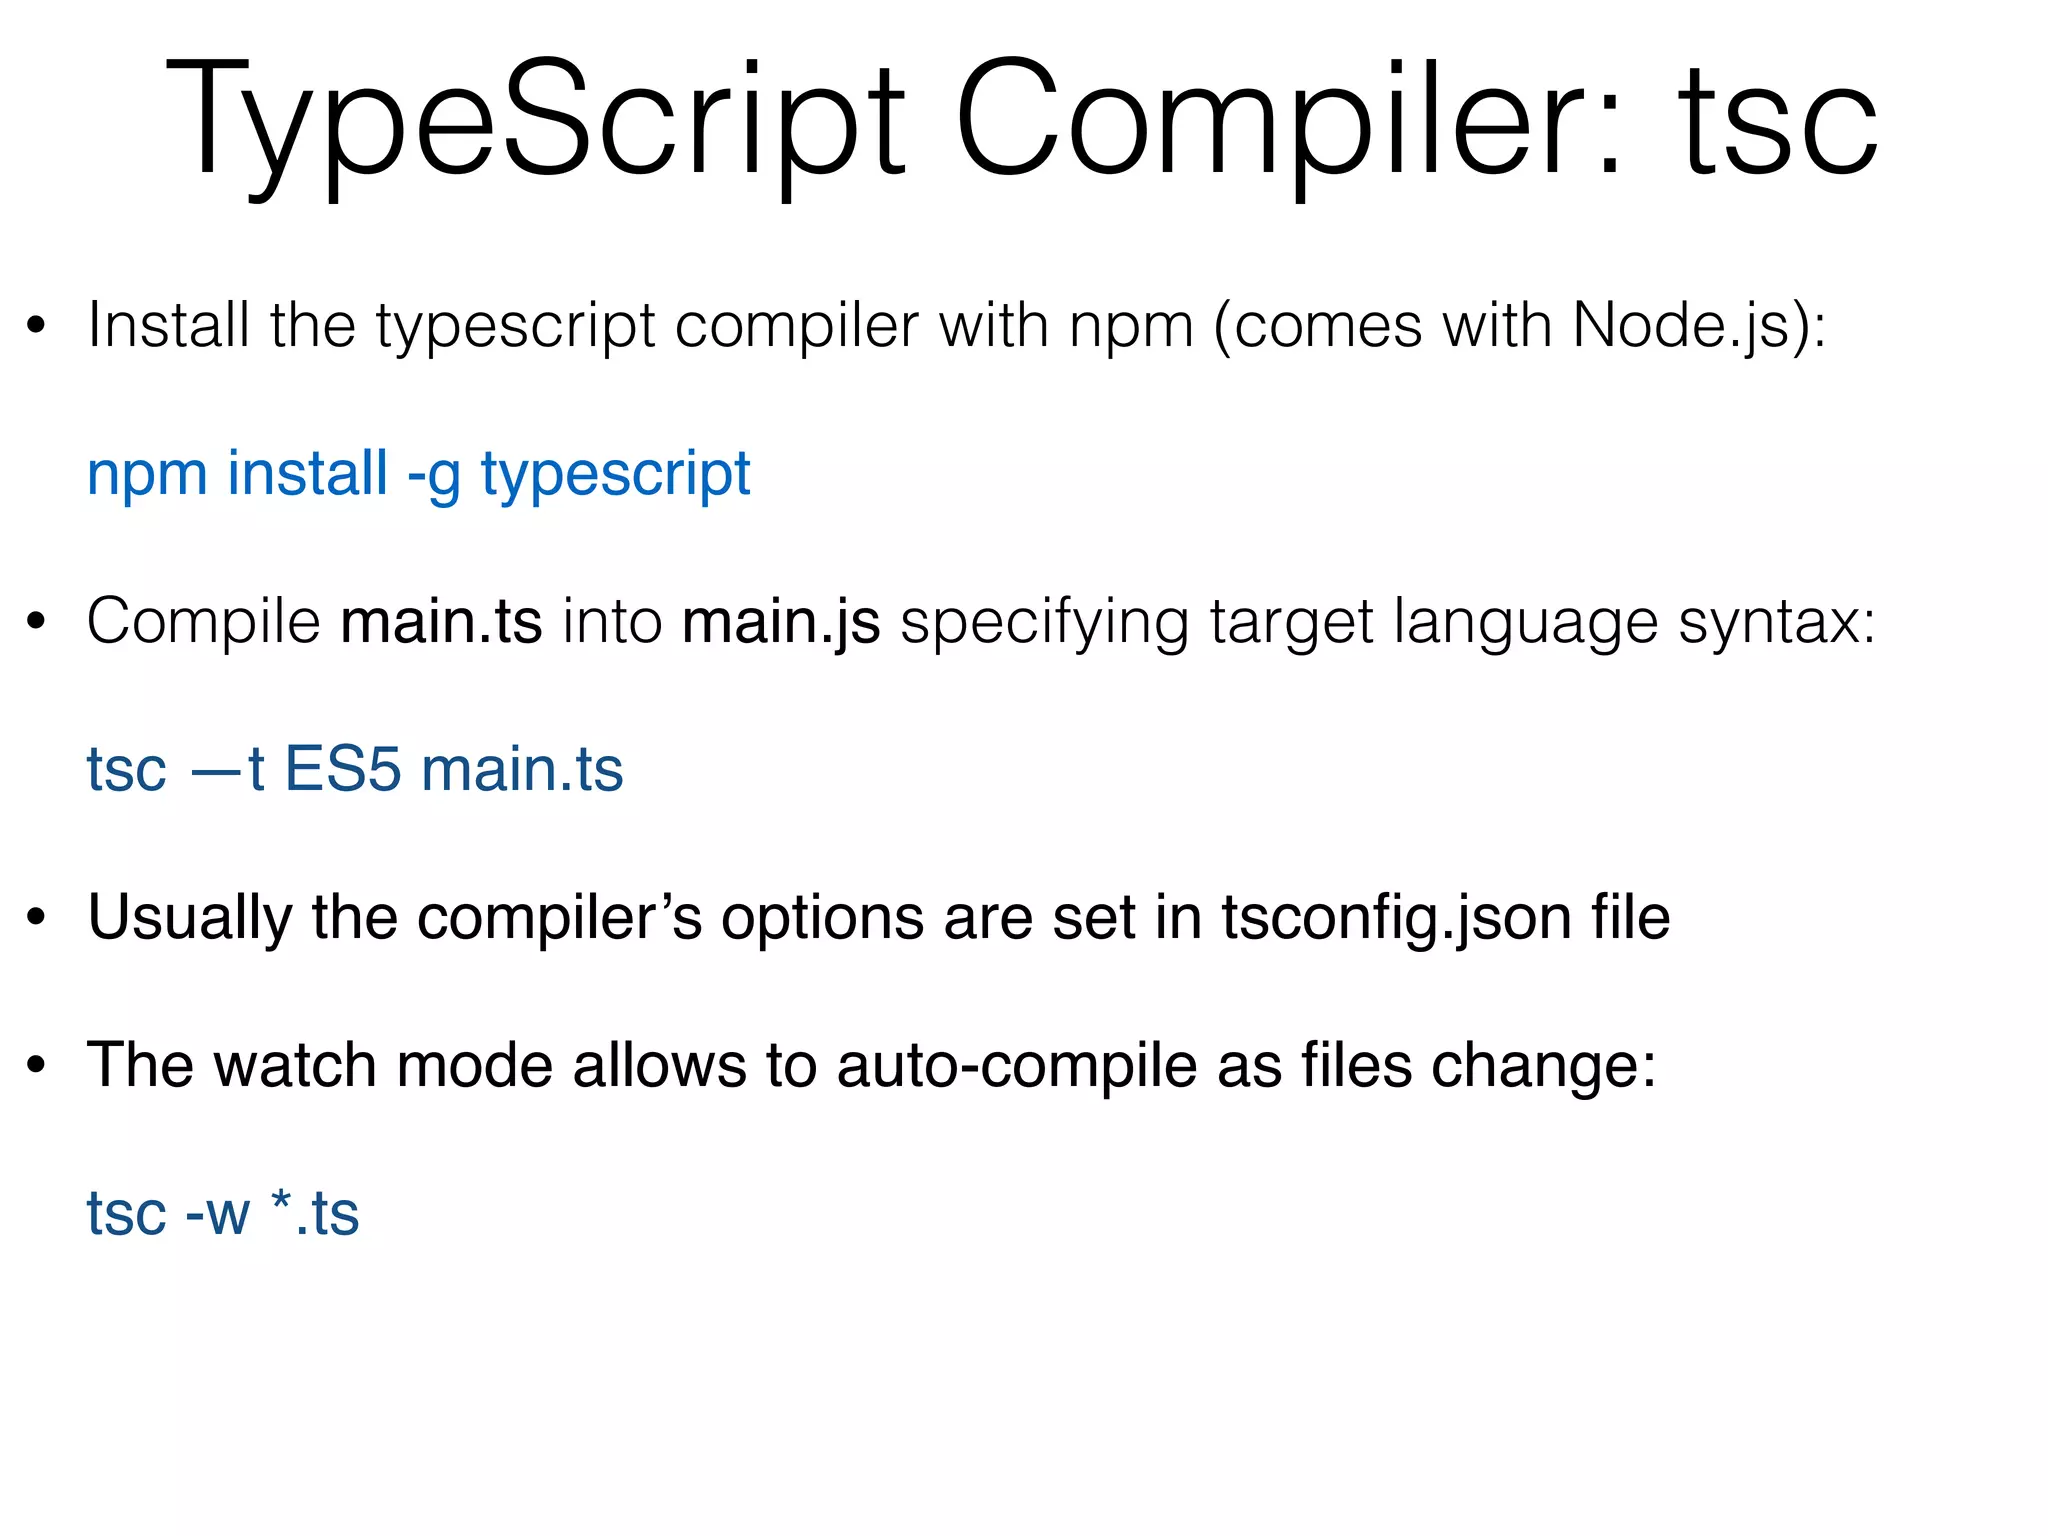Click the slide title 'TypeScript Compiler: tsc'
The height and width of the screenshot is (1536, 2048).
coord(1020,120)
